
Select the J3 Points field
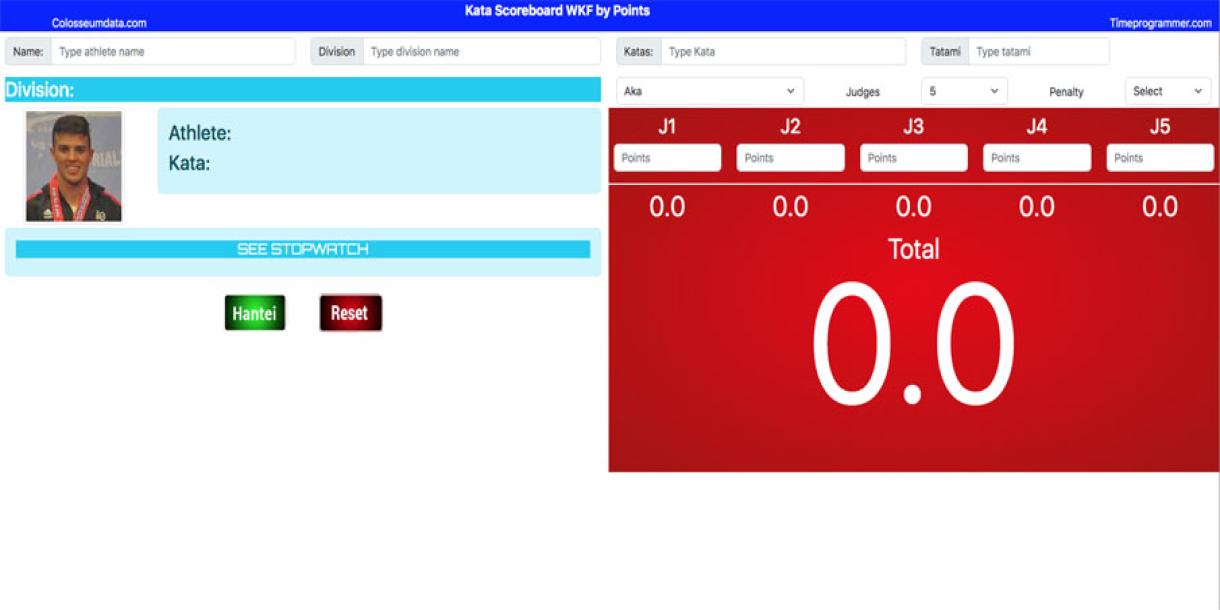[913, 158]
